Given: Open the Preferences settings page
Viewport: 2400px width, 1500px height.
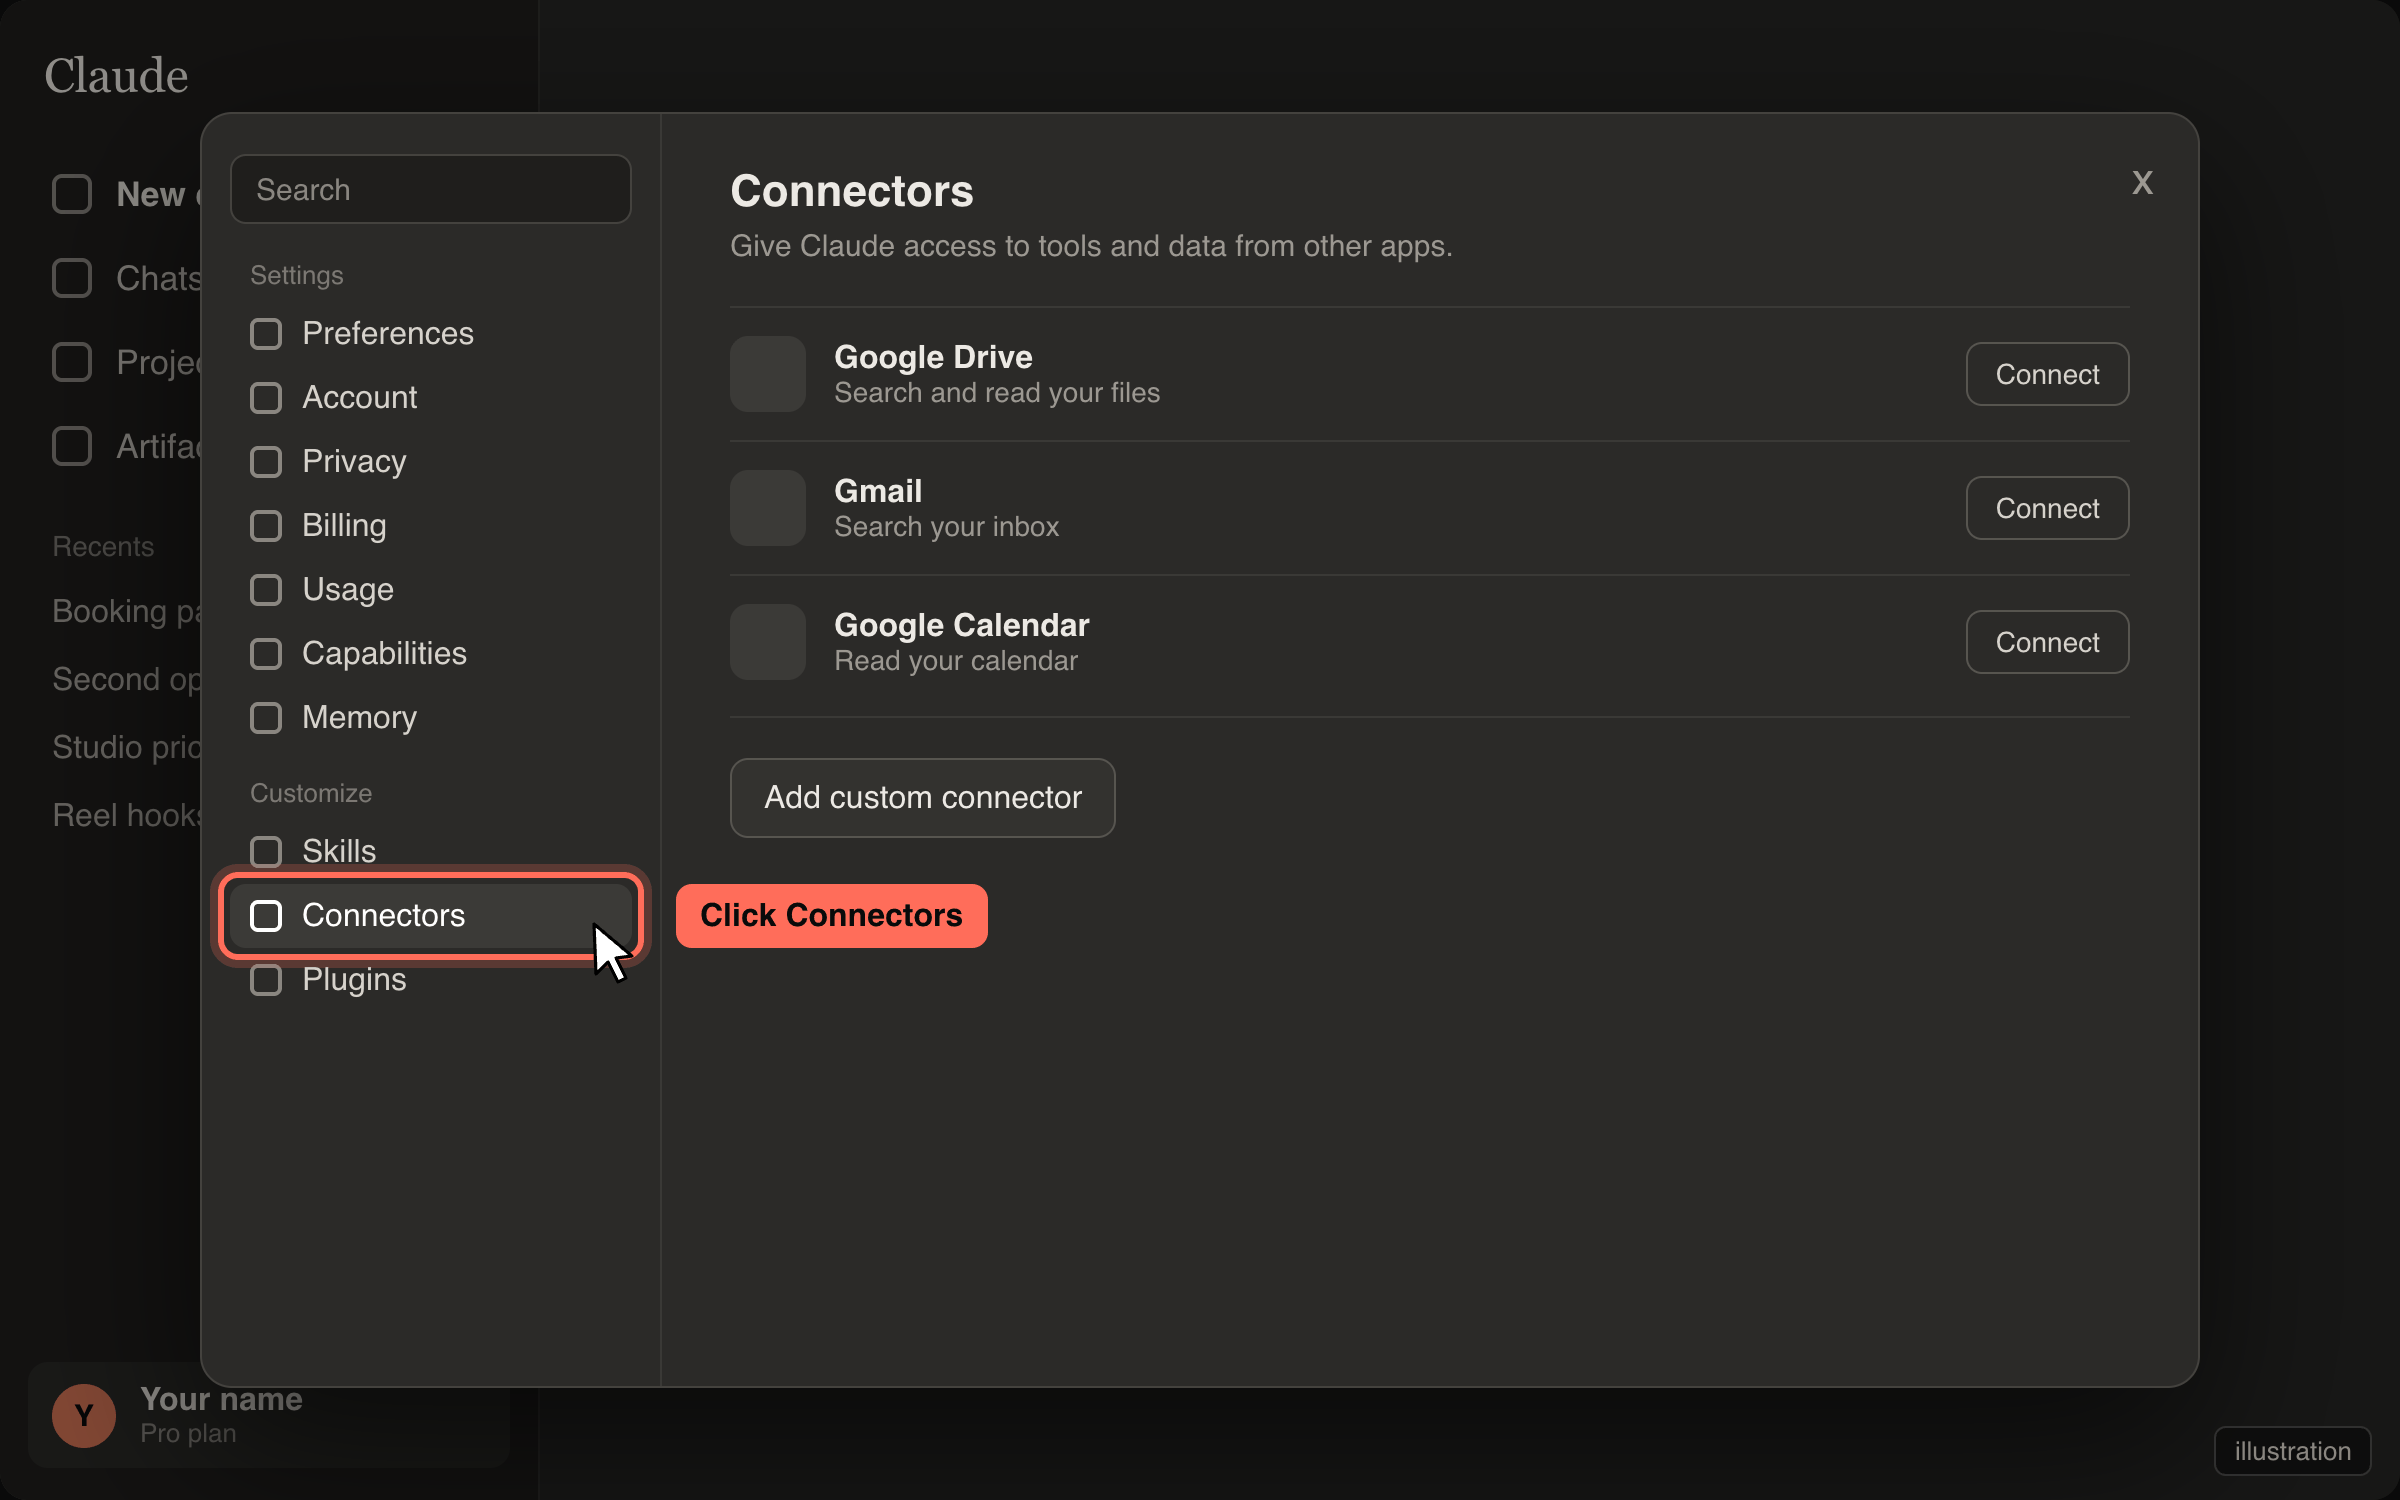Looking at the screenshot, I should pos(430,334).
